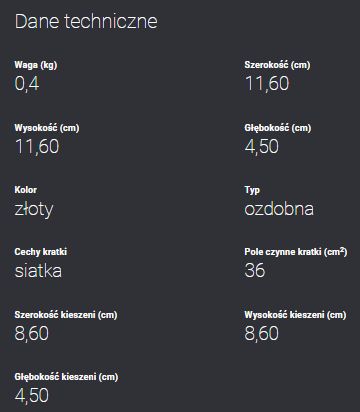Screen dimensions: 360x412
Task: Click the Dane techniczne heading
Action: click(86, 21)
